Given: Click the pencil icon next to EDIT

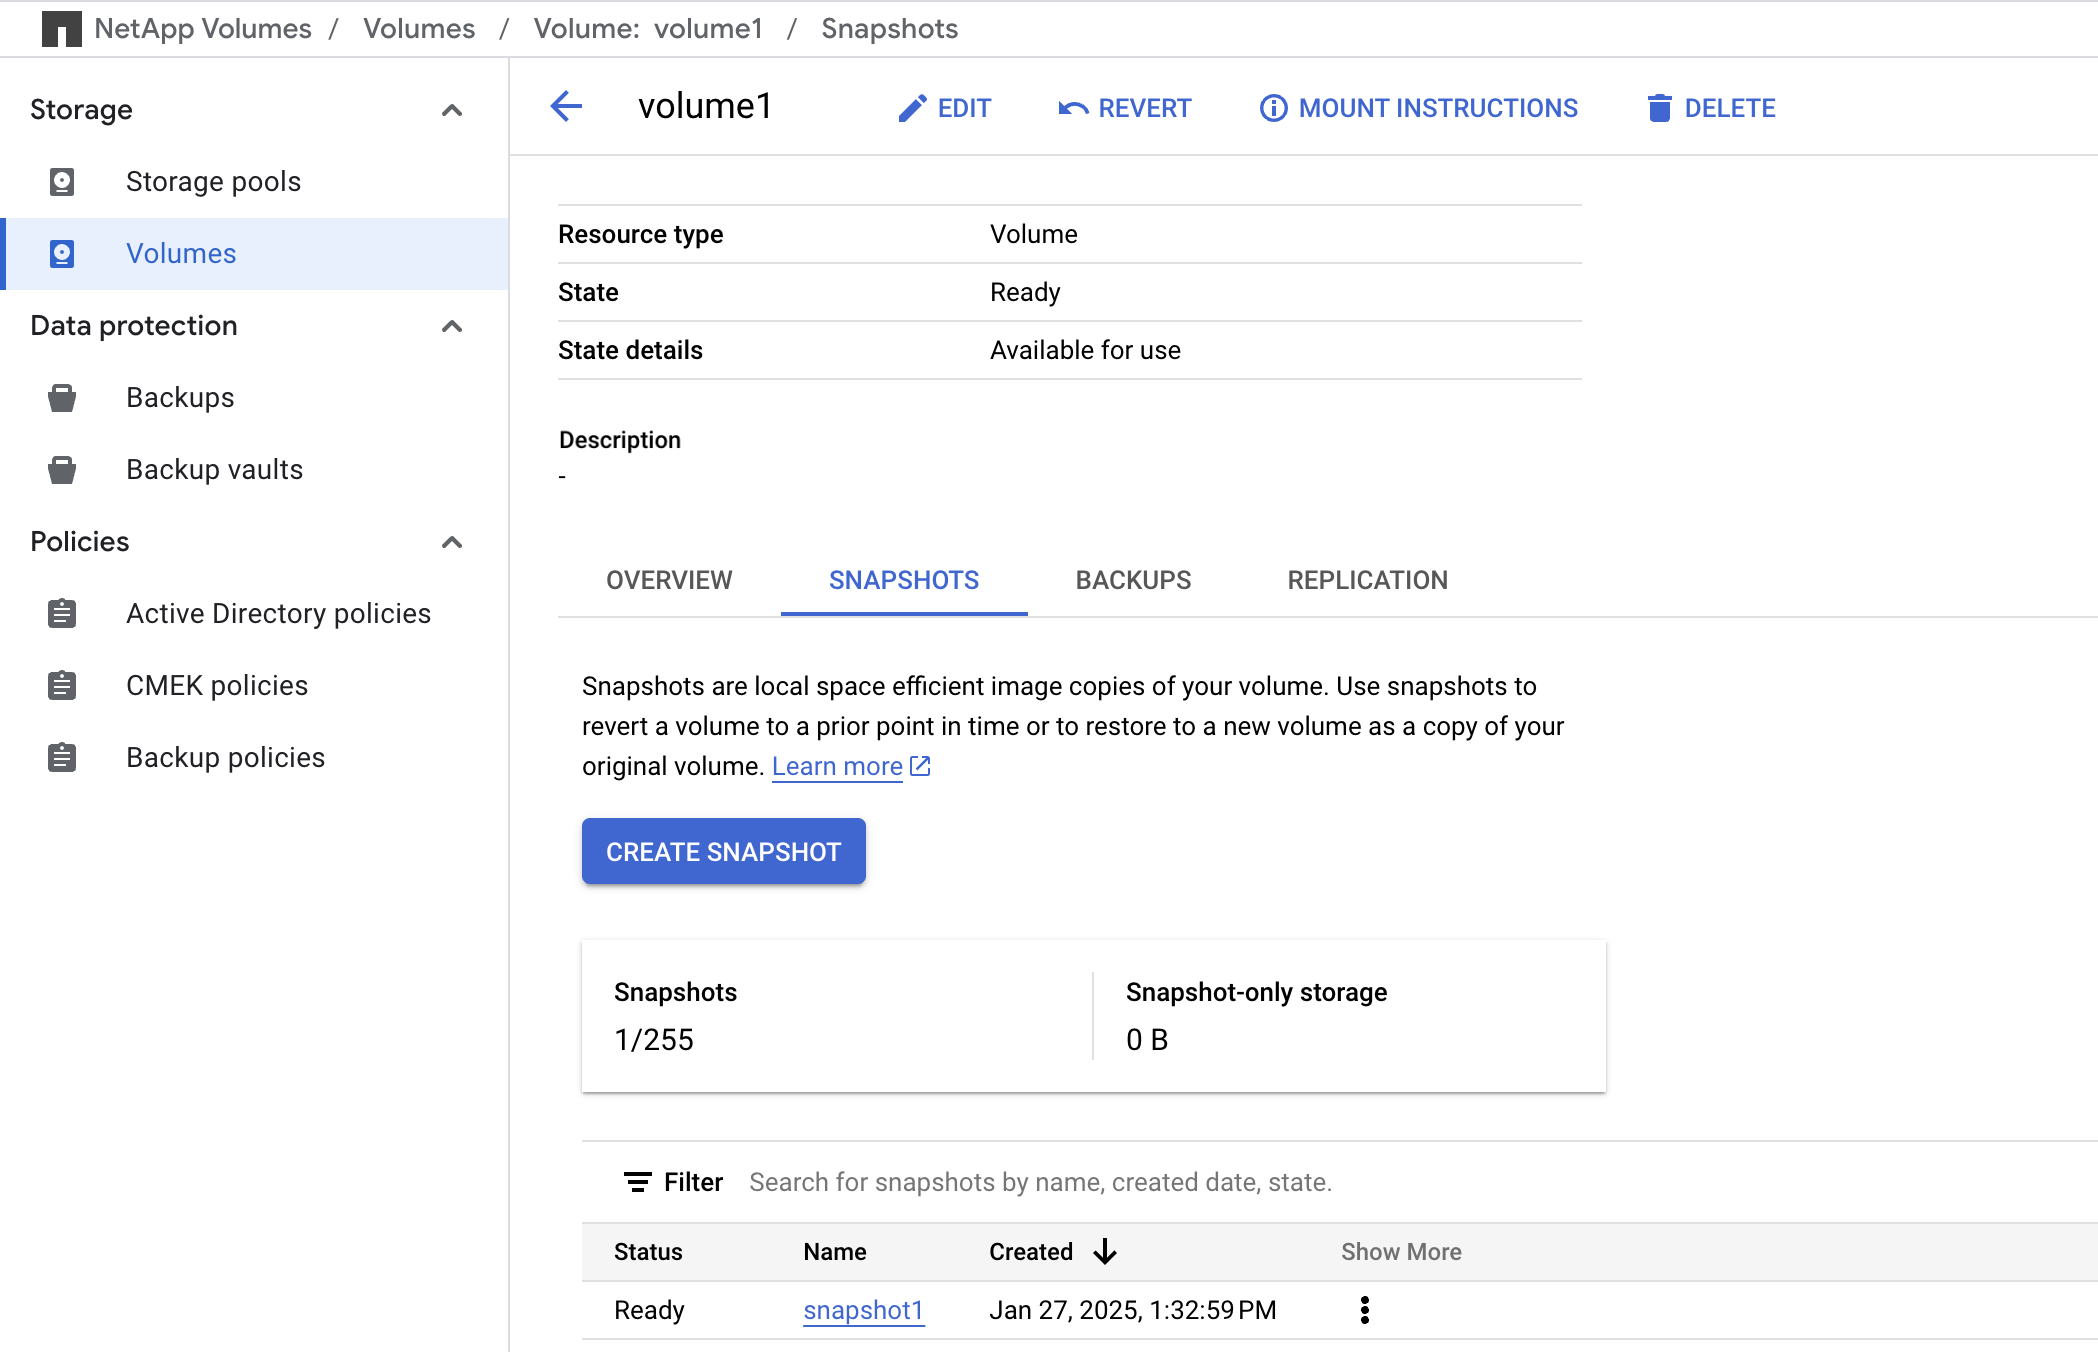Looking at the screenshot, I should (912, 108).
